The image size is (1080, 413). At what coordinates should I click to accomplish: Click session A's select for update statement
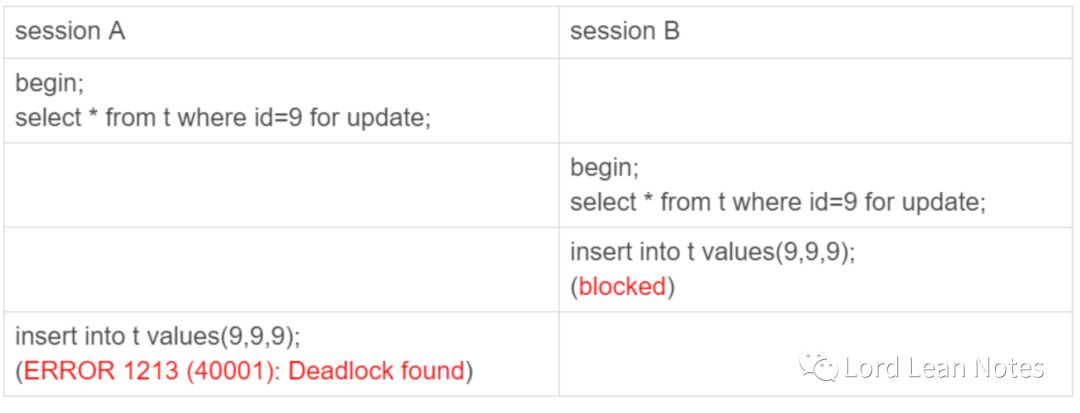click(222, 117)
